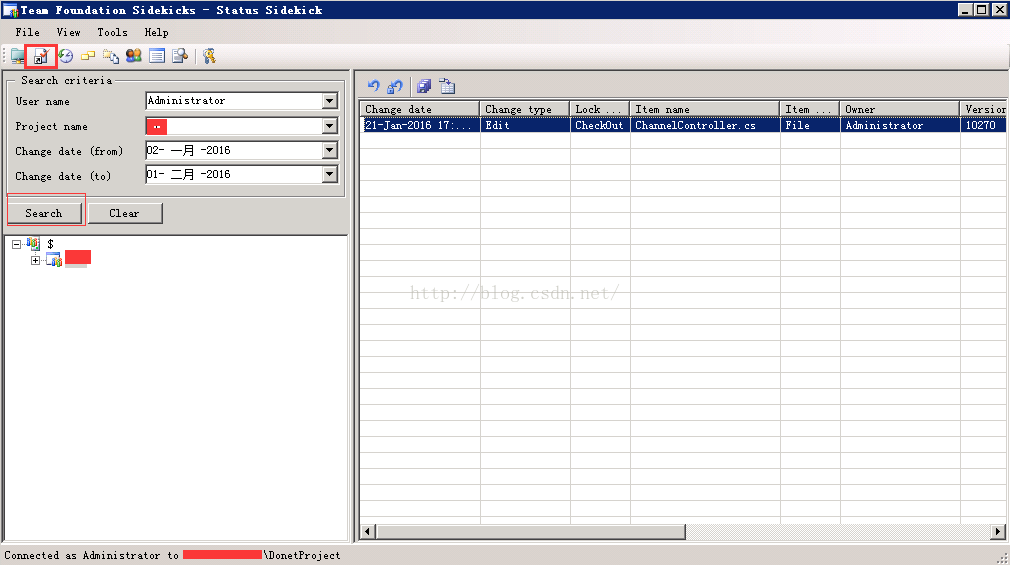Click the $ root server tree icon
The height and width of the screenshot is (565, 1010).
[x=33, y=244]
